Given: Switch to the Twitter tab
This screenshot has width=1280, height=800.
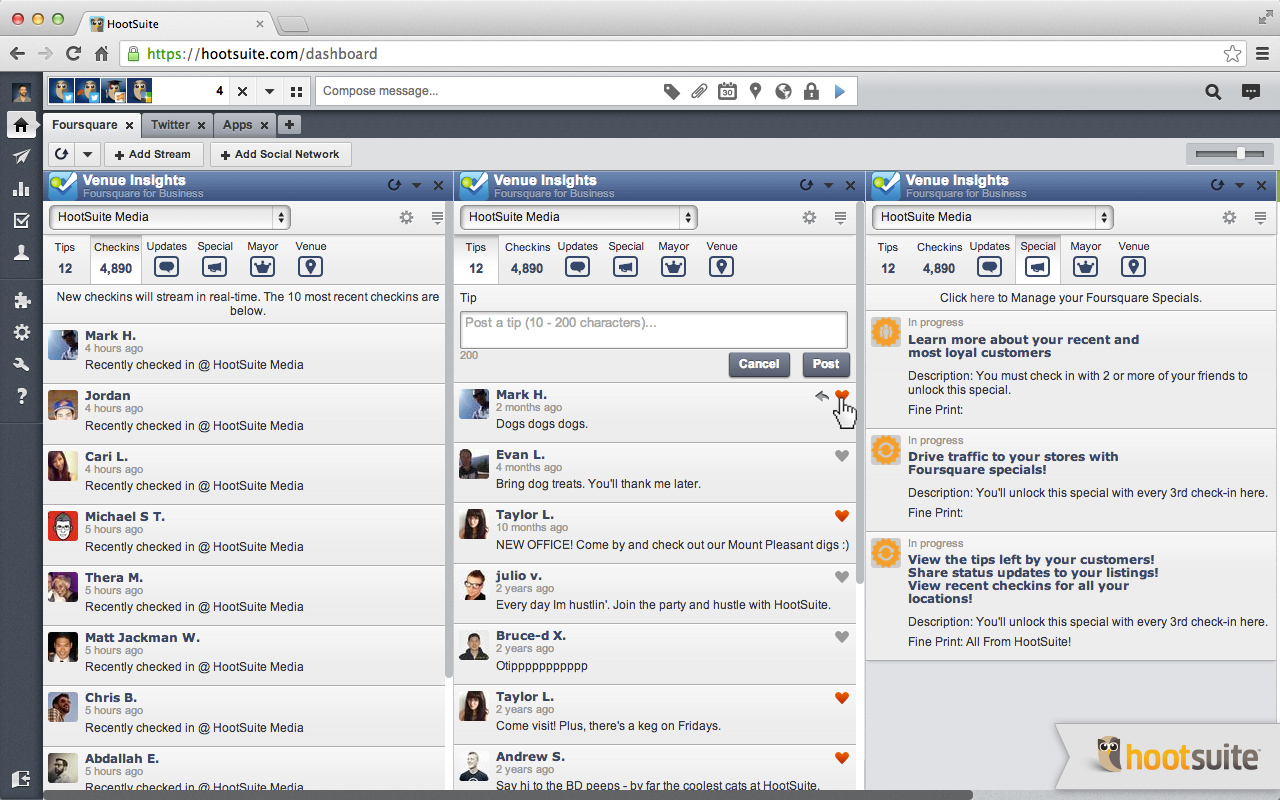Looking at the screenshot, I should click(170, 125).
